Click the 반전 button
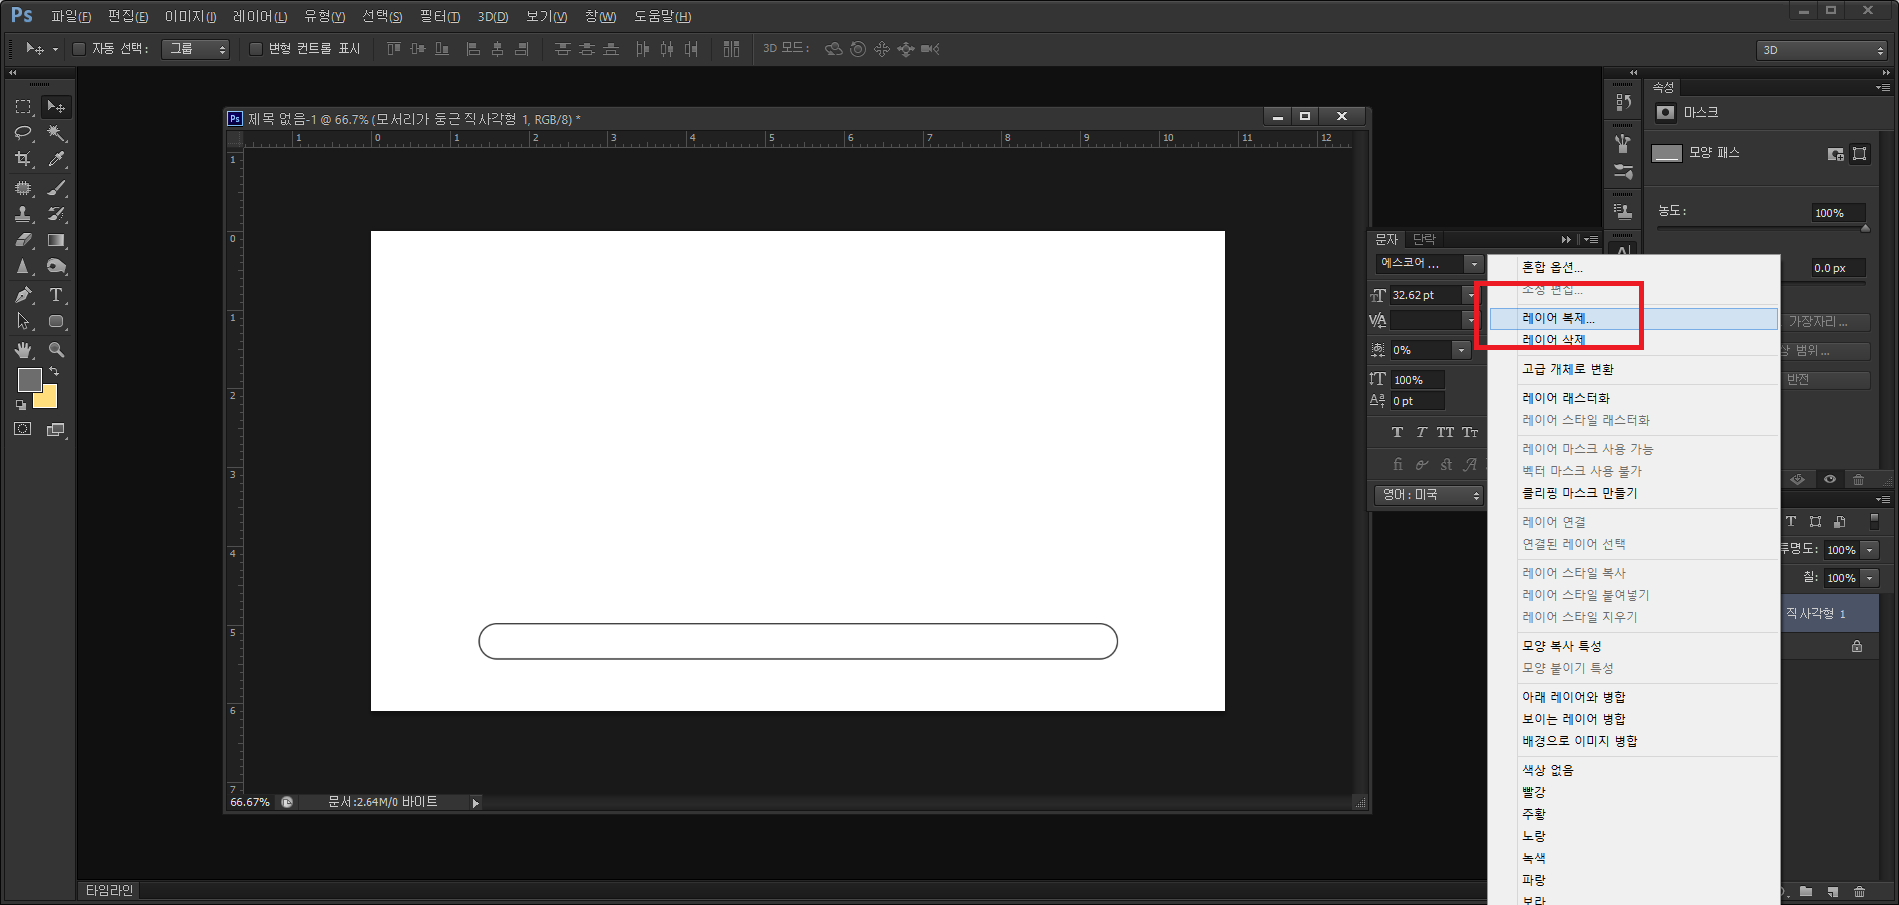The width and height of the screenshot is (1899, 905). [x=1826, y=380]
